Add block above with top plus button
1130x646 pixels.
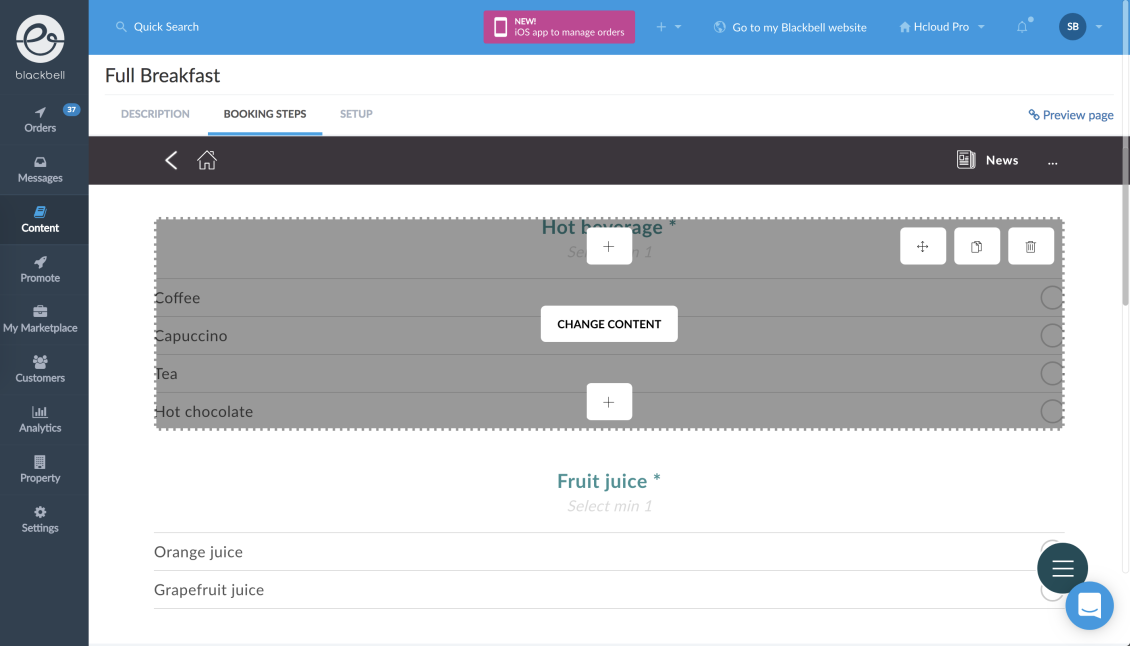click(609, 247)
